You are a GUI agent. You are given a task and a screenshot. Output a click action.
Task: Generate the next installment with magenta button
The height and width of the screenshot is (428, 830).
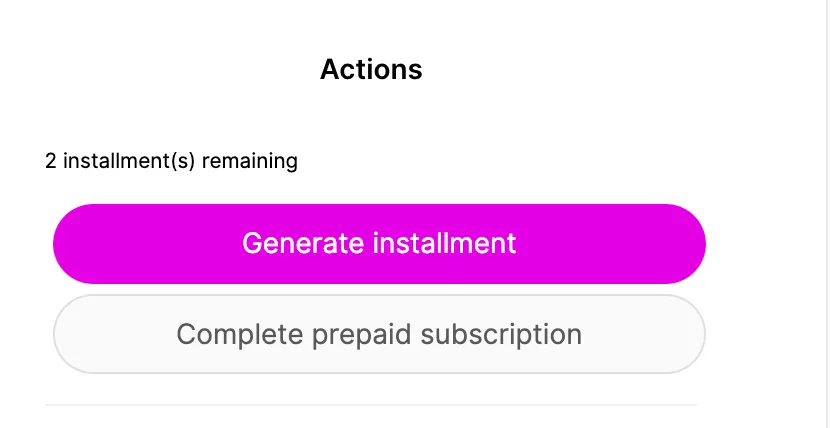pos(379,244)
